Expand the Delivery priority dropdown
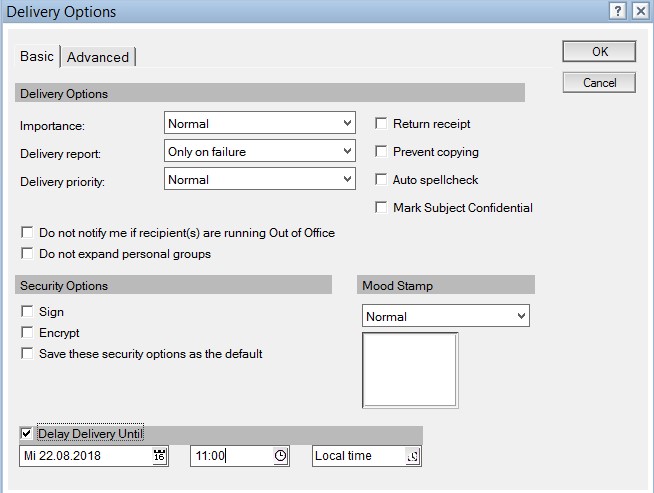The width and height of the screenshot is (654, 493). coord(347,179)
